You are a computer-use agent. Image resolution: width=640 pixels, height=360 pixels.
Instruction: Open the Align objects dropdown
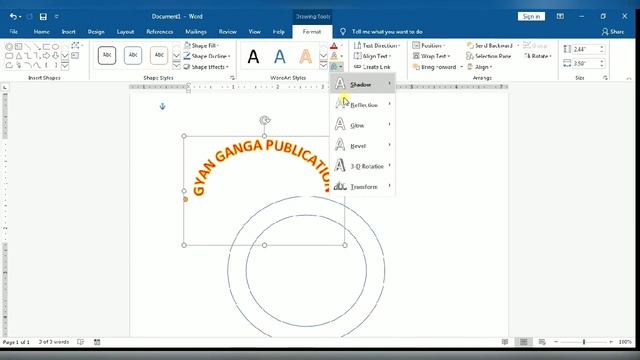coord(480,67)
